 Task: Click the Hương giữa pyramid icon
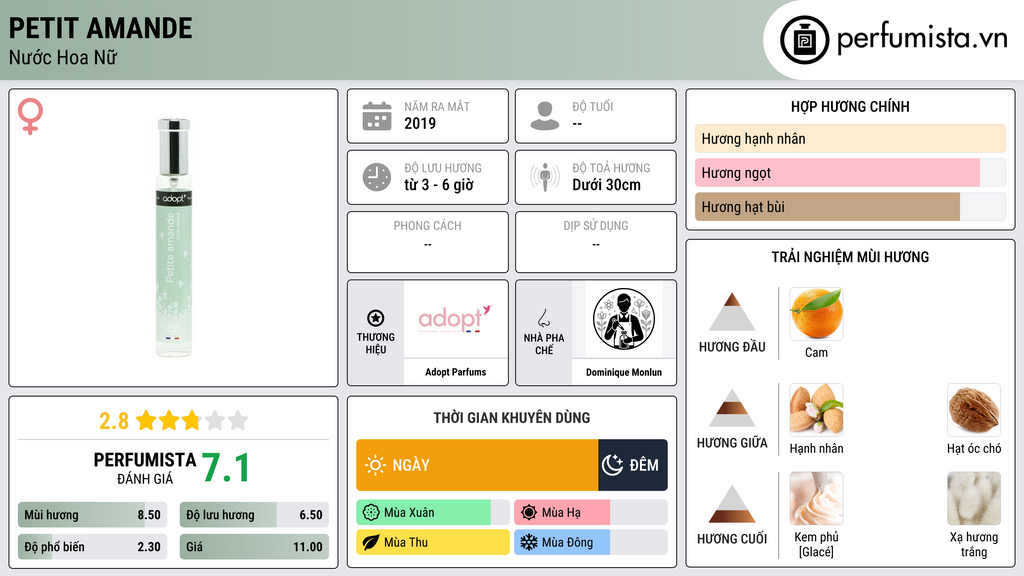pos(732,408)
